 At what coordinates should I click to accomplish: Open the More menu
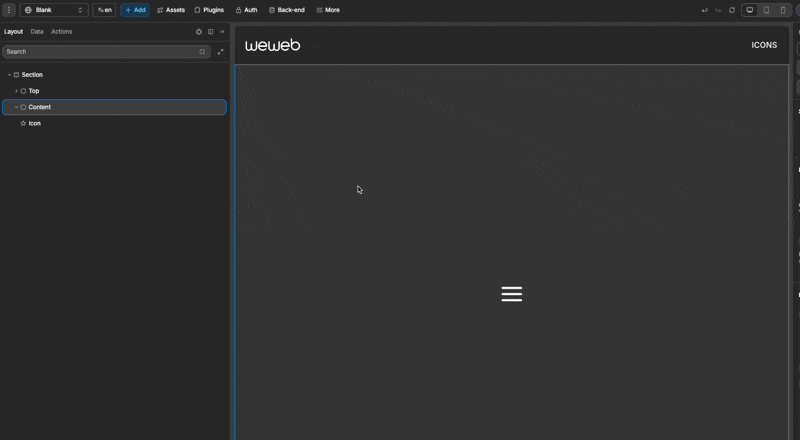click(x=328, y=10)
